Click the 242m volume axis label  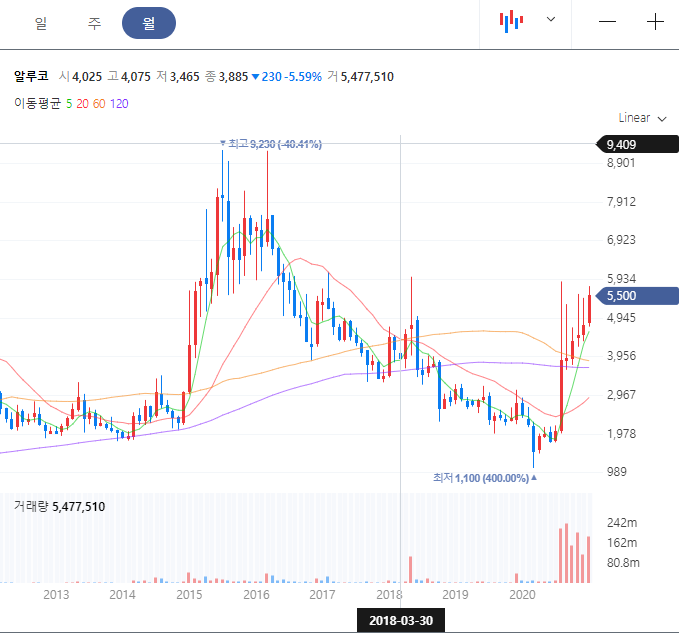click(622, 522)
